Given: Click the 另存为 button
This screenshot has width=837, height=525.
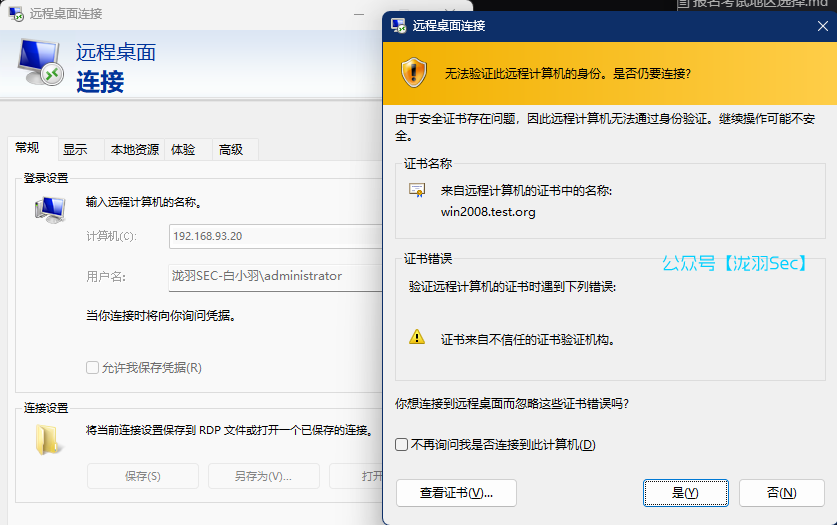Looking at the screenshot, I should point(263,476).
